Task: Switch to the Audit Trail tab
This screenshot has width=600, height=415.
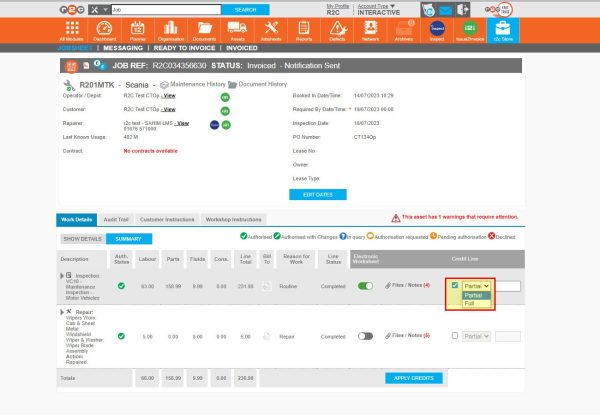Action: pyautogui.click(x=118, y=218)
